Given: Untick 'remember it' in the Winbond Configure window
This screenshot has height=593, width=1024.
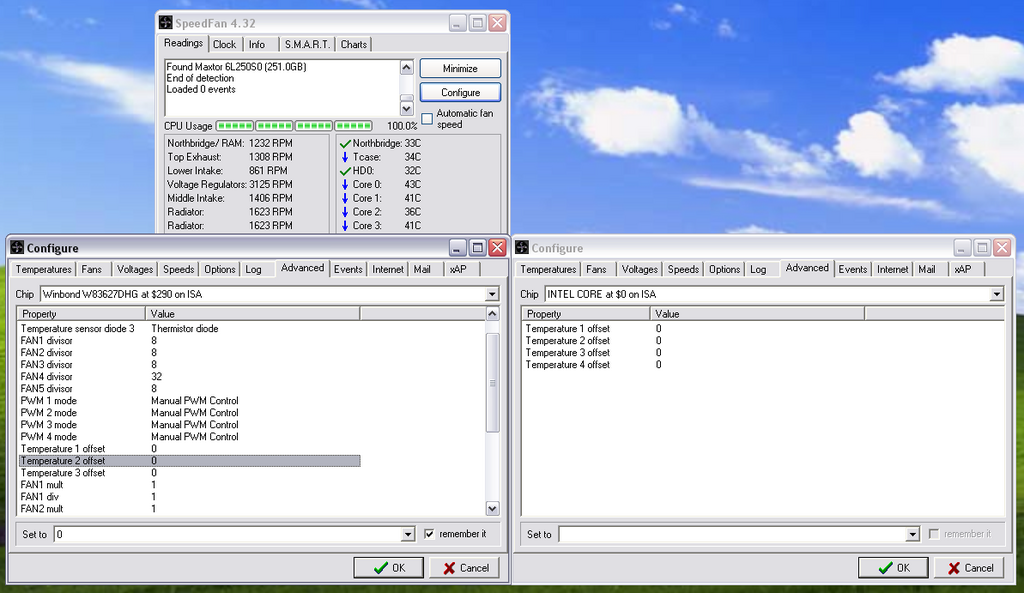Looking at the screenshot, I should tap(429, 534).
